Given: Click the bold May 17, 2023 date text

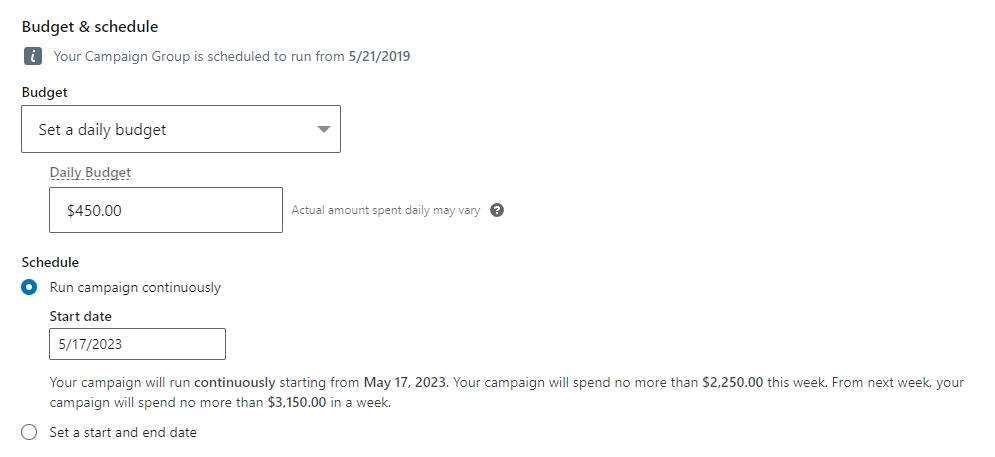Looking at the screenshot, I should [x=405, y=383].
